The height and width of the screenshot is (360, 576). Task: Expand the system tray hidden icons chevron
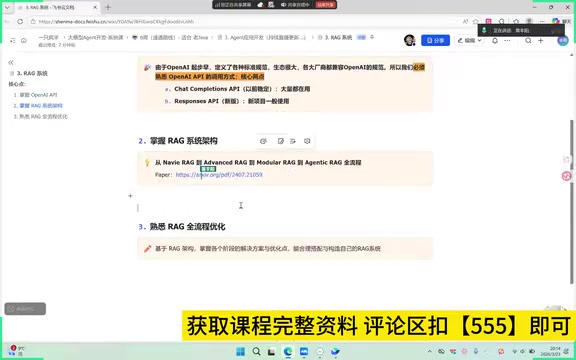pos(429,352)
